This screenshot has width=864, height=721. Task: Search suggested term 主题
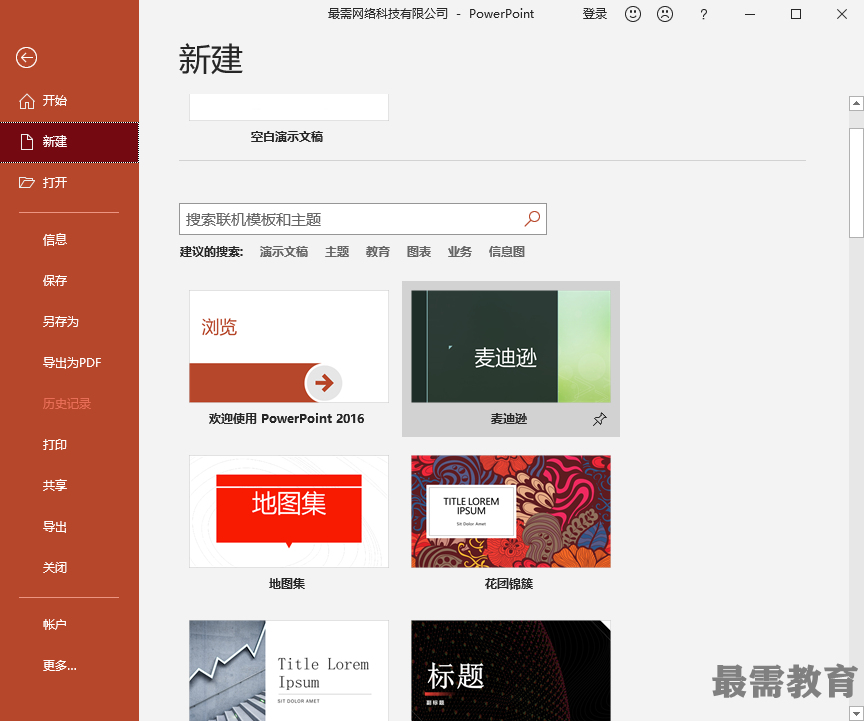[337, 252]
